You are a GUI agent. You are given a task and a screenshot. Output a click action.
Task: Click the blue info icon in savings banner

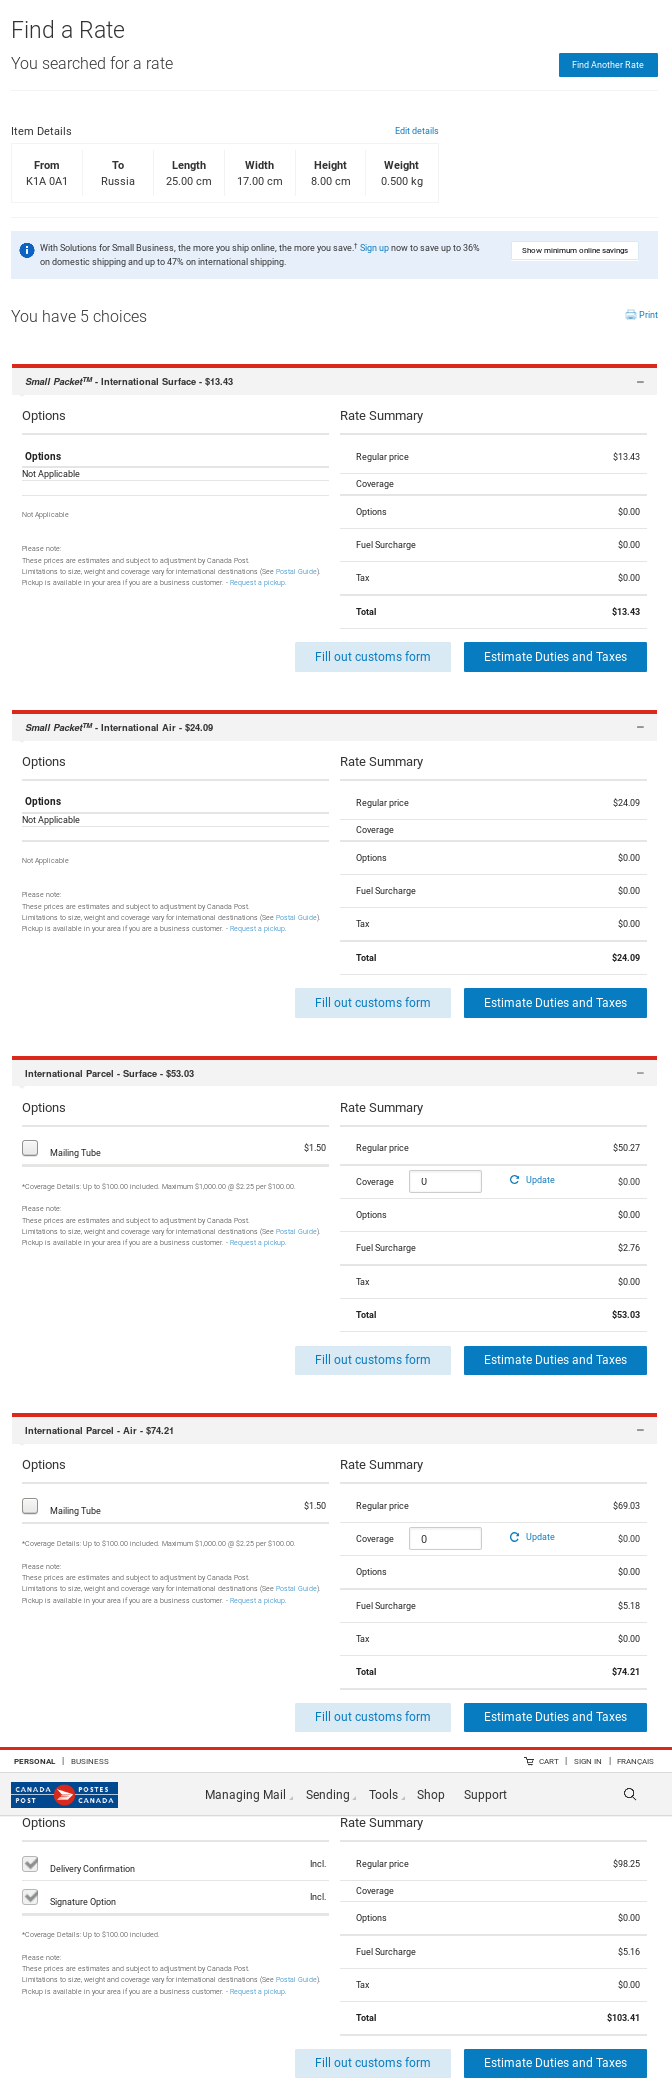[x=27, y=250]
